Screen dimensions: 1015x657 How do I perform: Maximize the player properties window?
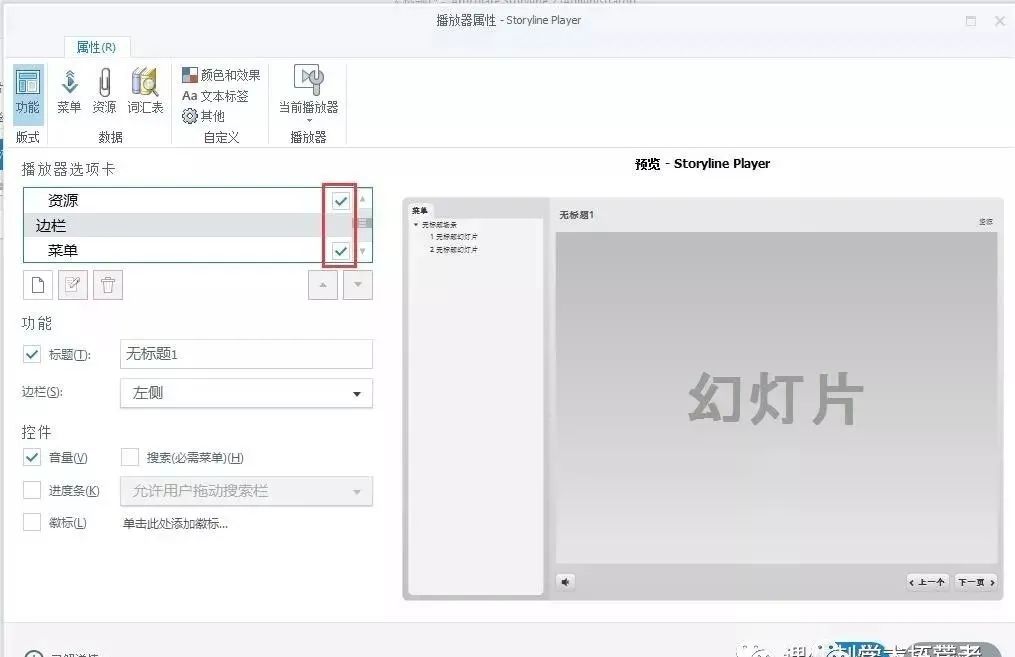tap(970, 21)
